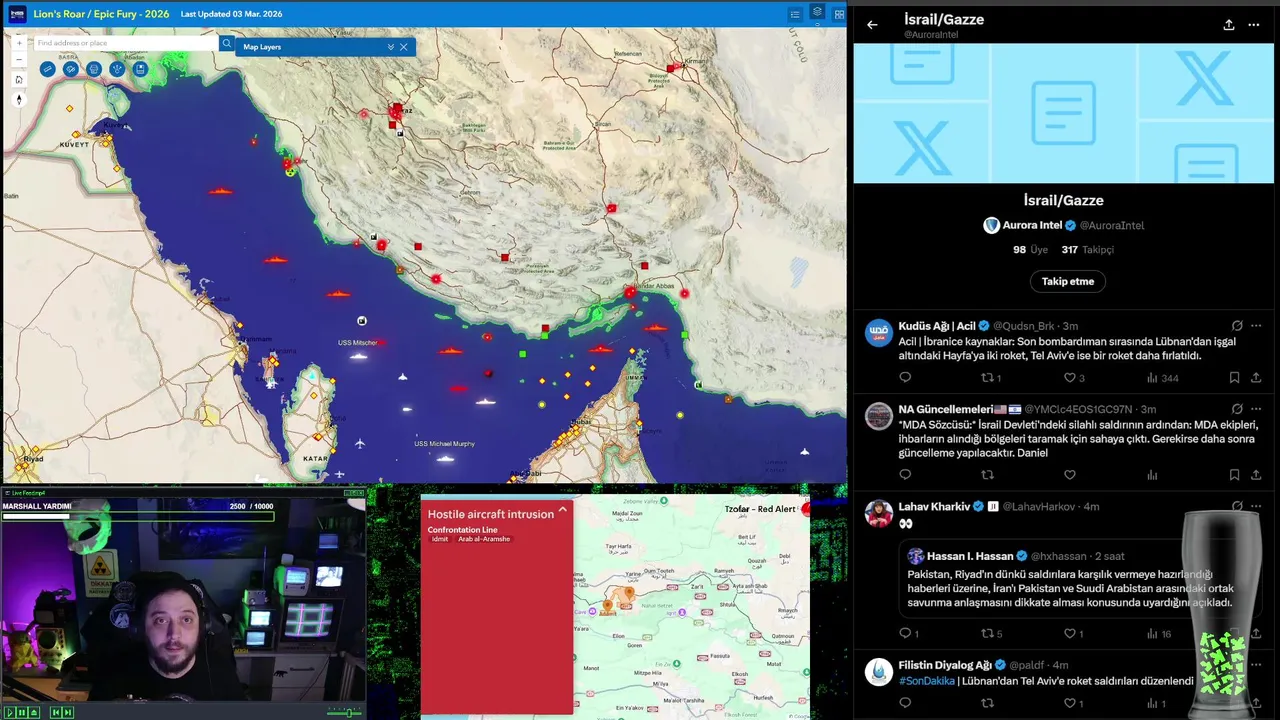Click the Find address or place field
Viewport: 1280px width, 720px height.
click(126, 43)
